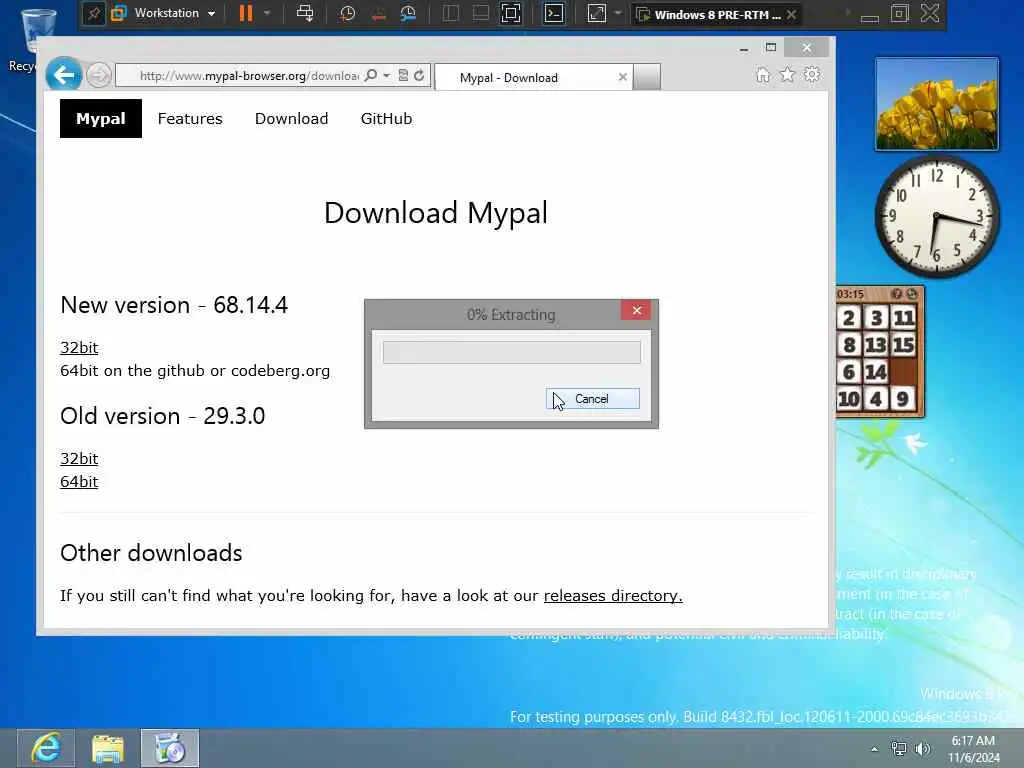Screen dimensions: 1024x768
Task: Open the network tray icon
Action: point(899,749)
